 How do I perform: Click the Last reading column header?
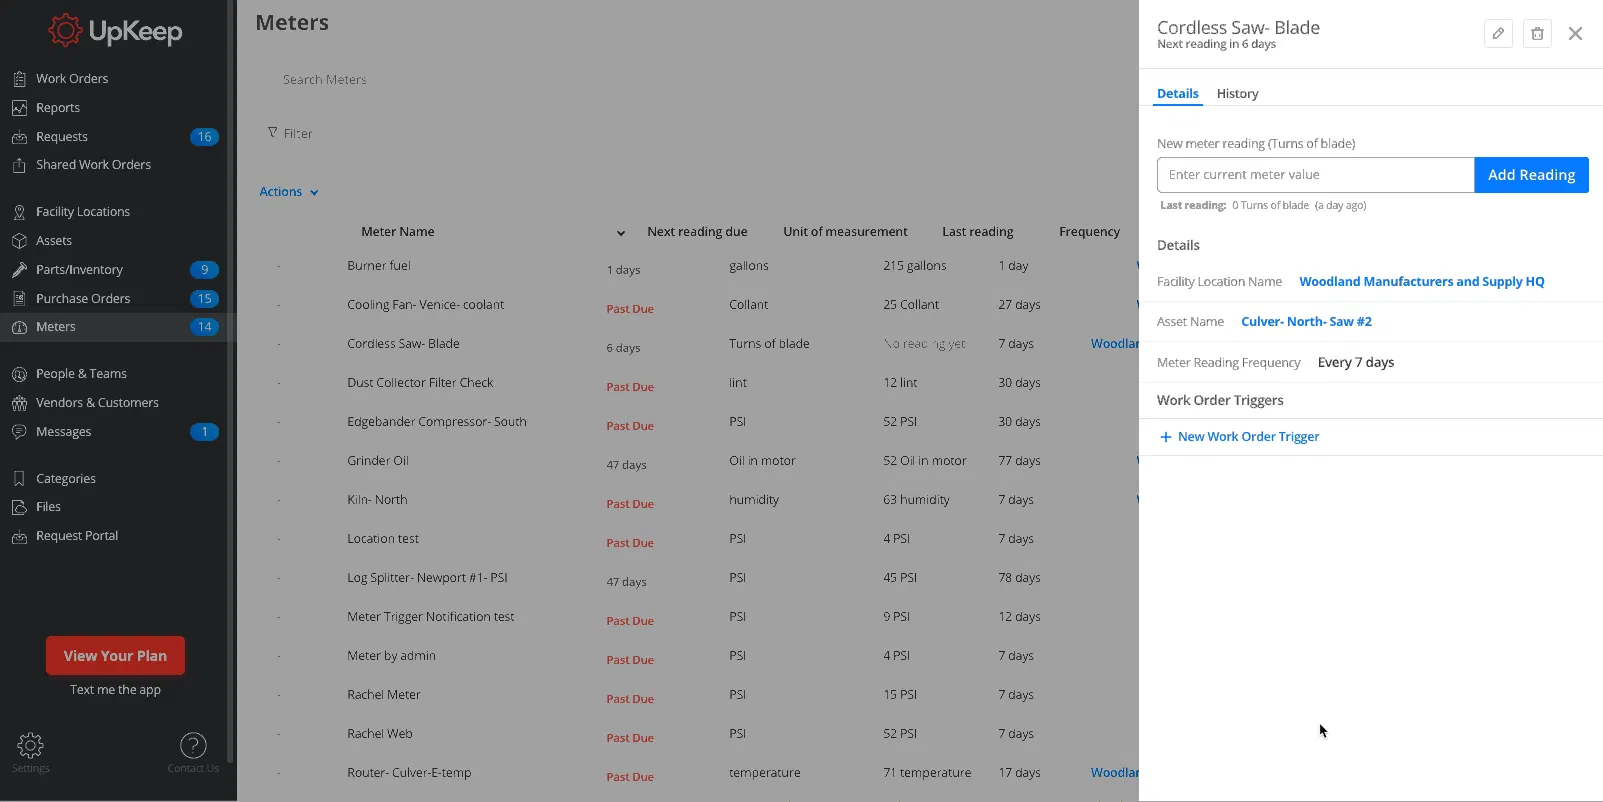pyautogui.click(x=977, y=232)
